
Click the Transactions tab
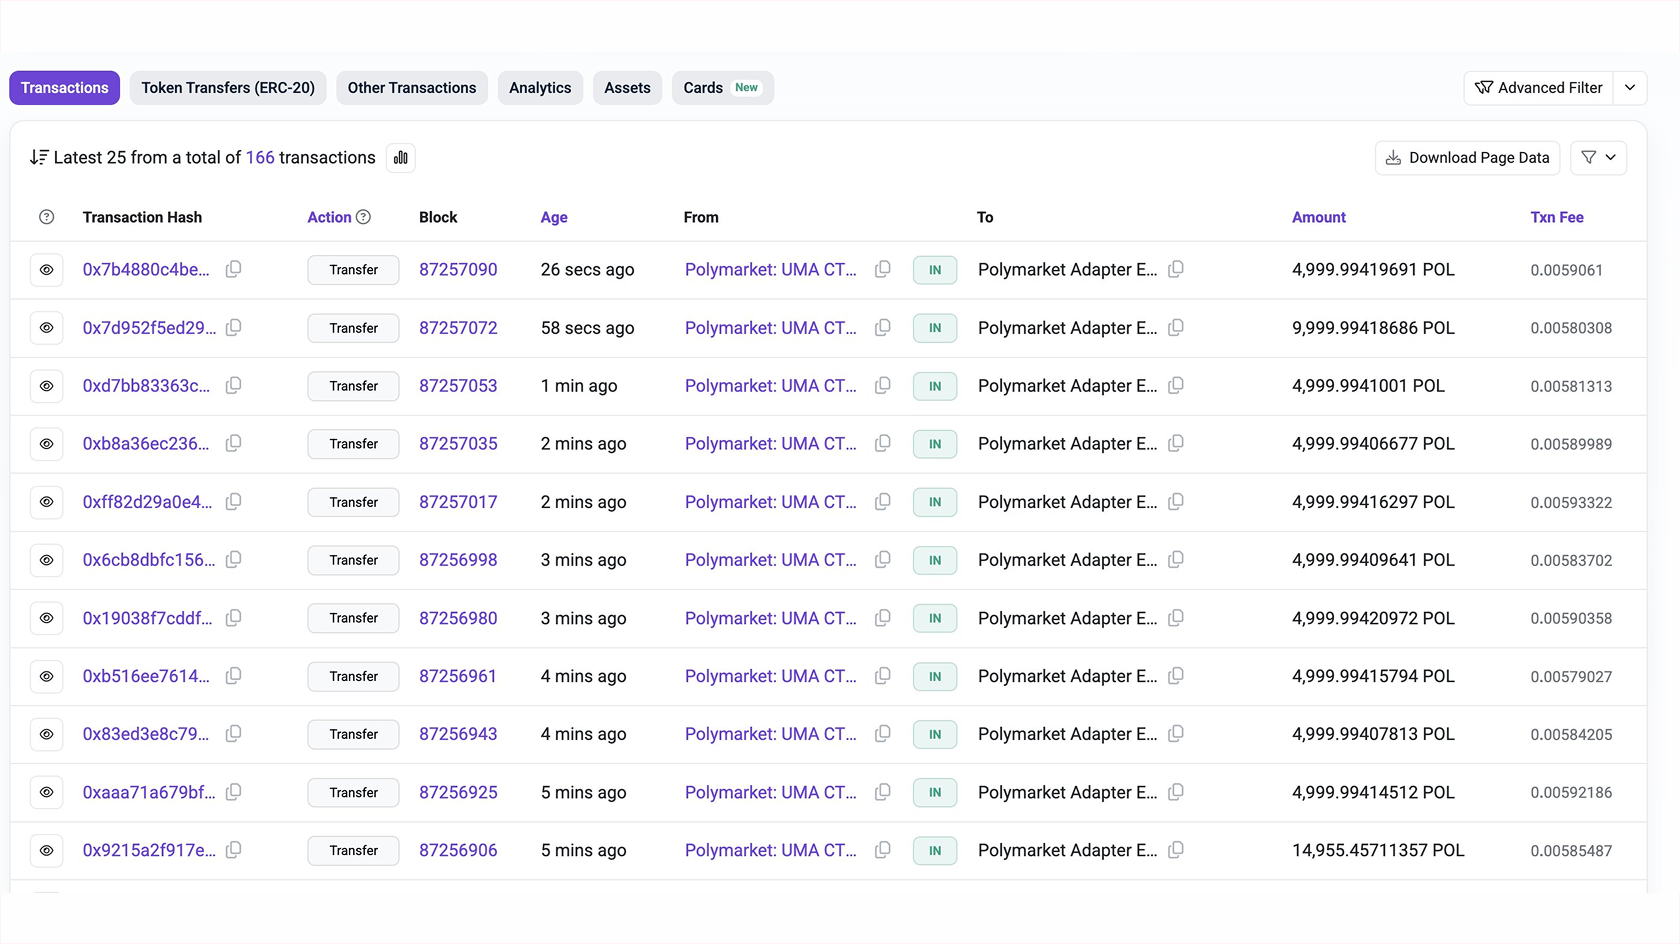(x=65, y=88)
